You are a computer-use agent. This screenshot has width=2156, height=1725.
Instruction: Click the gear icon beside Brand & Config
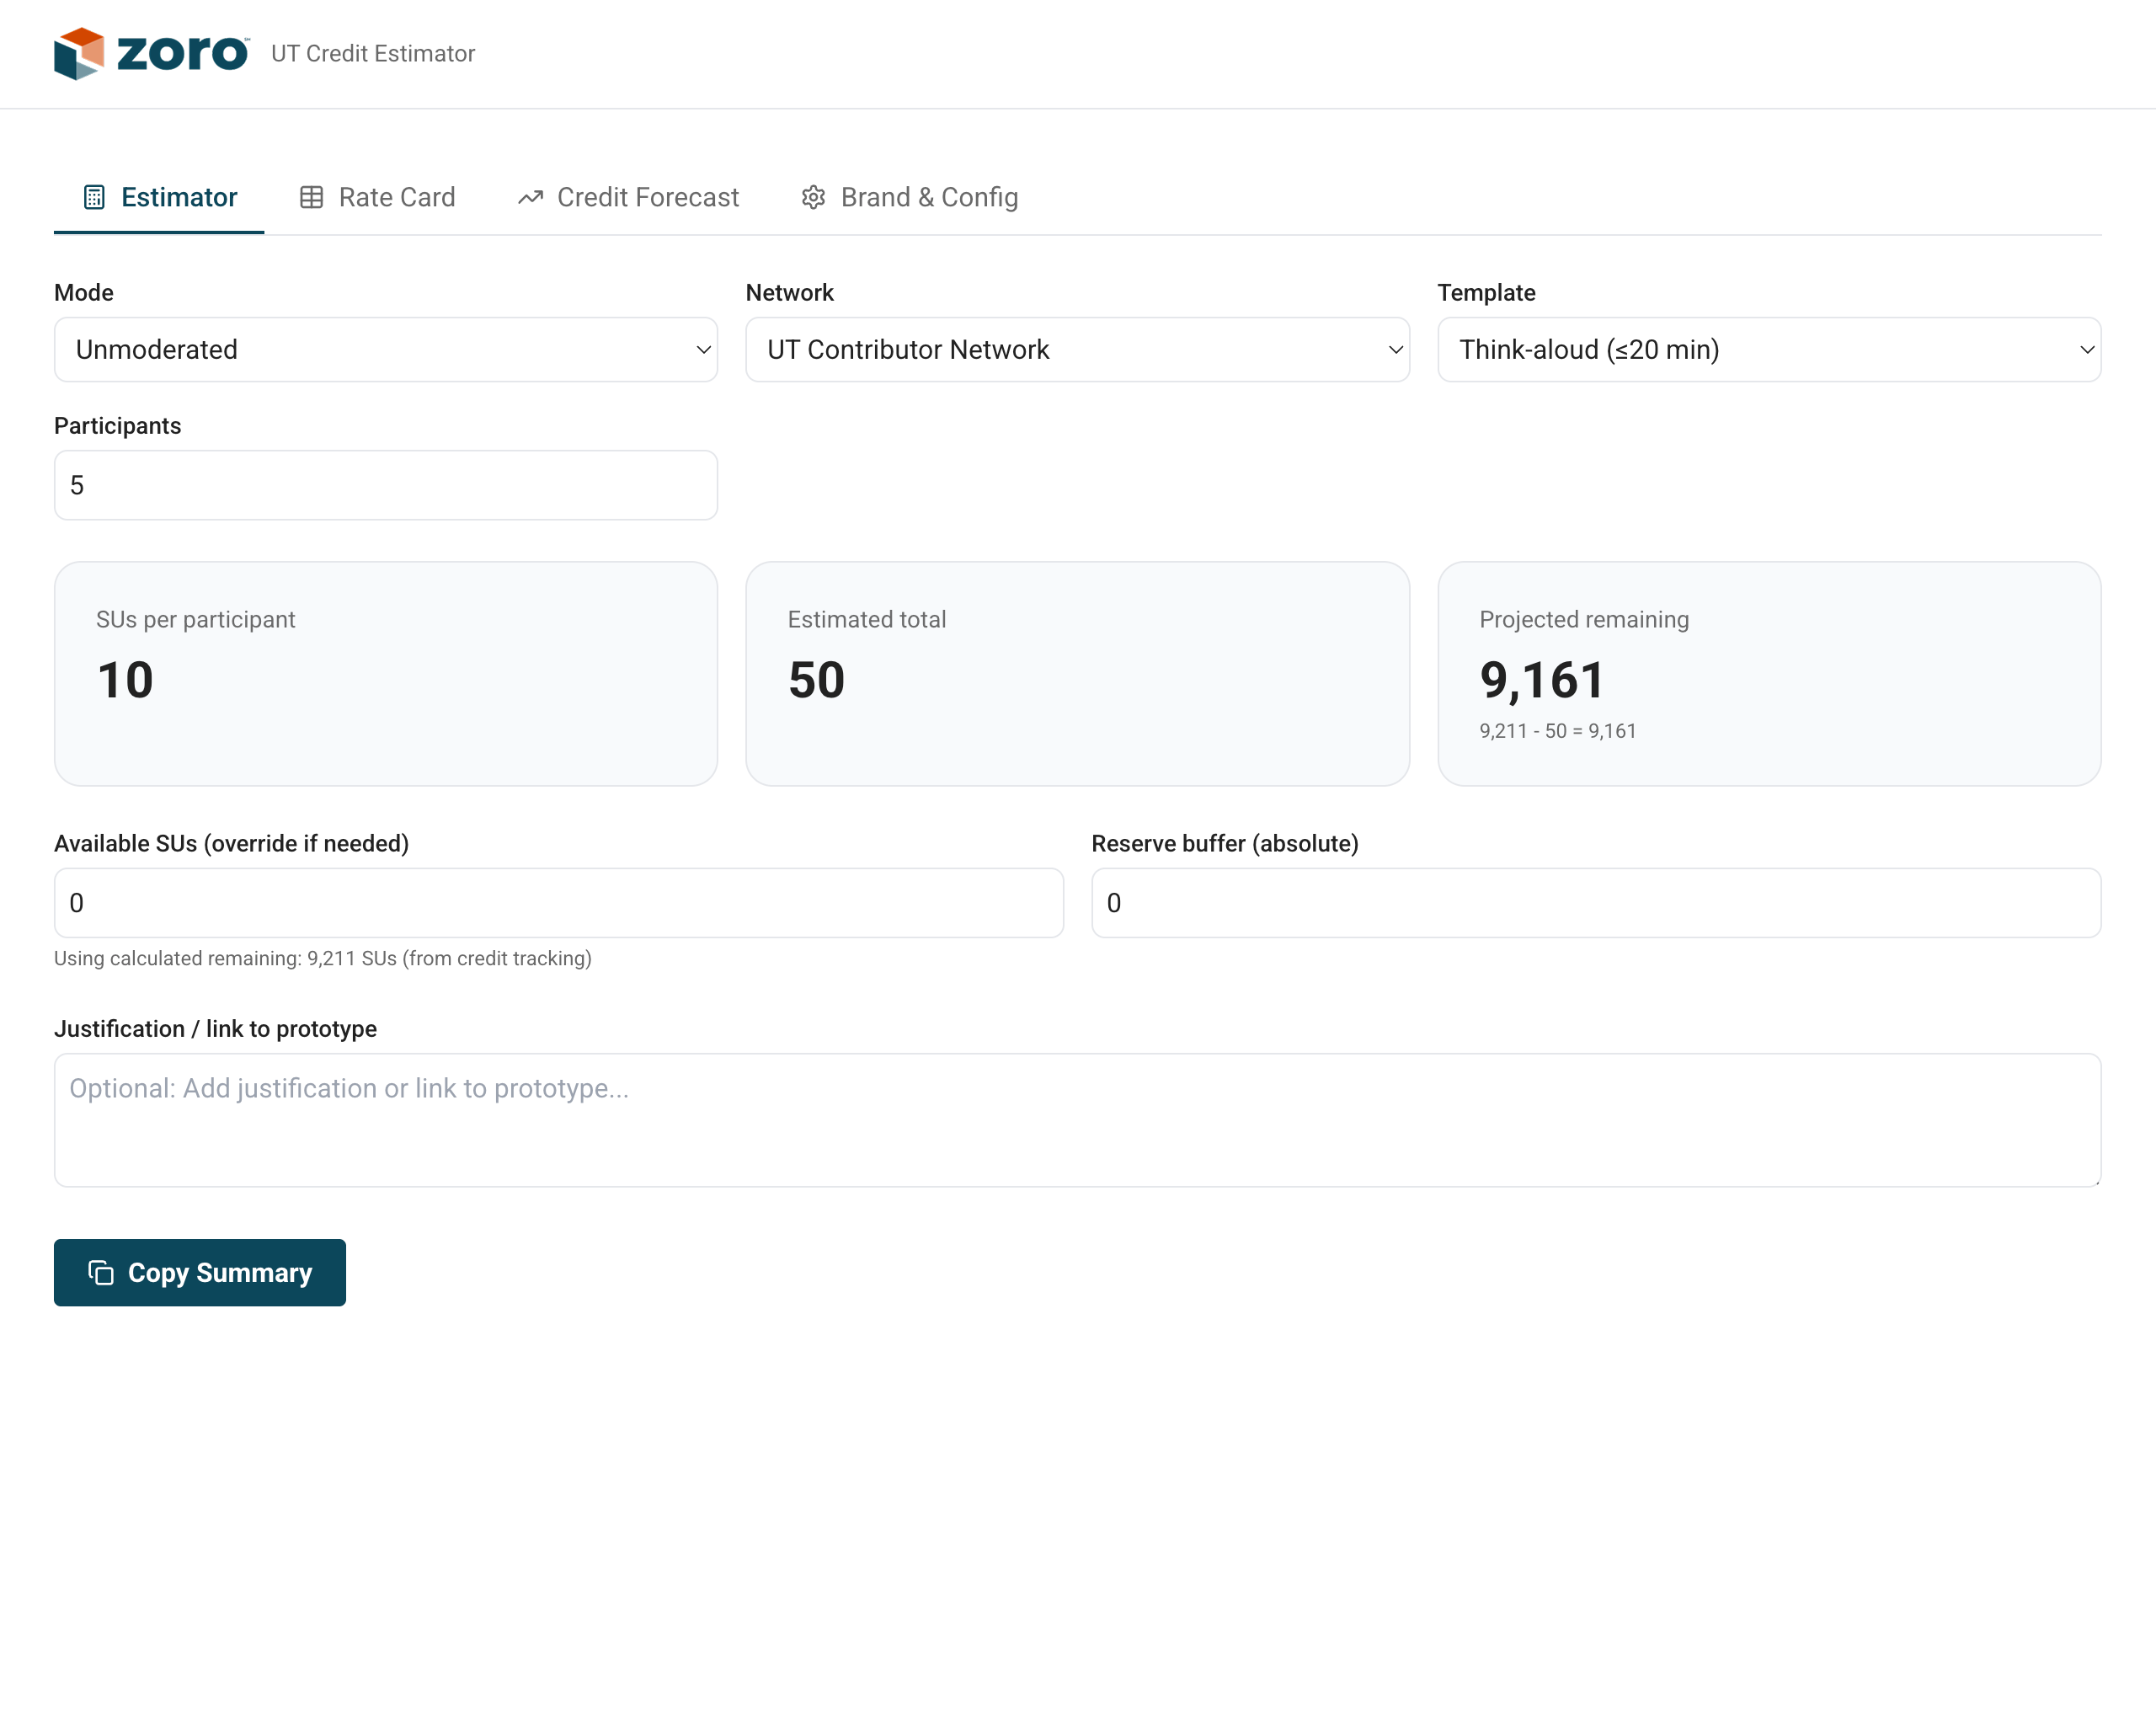[x=813, y=196]
